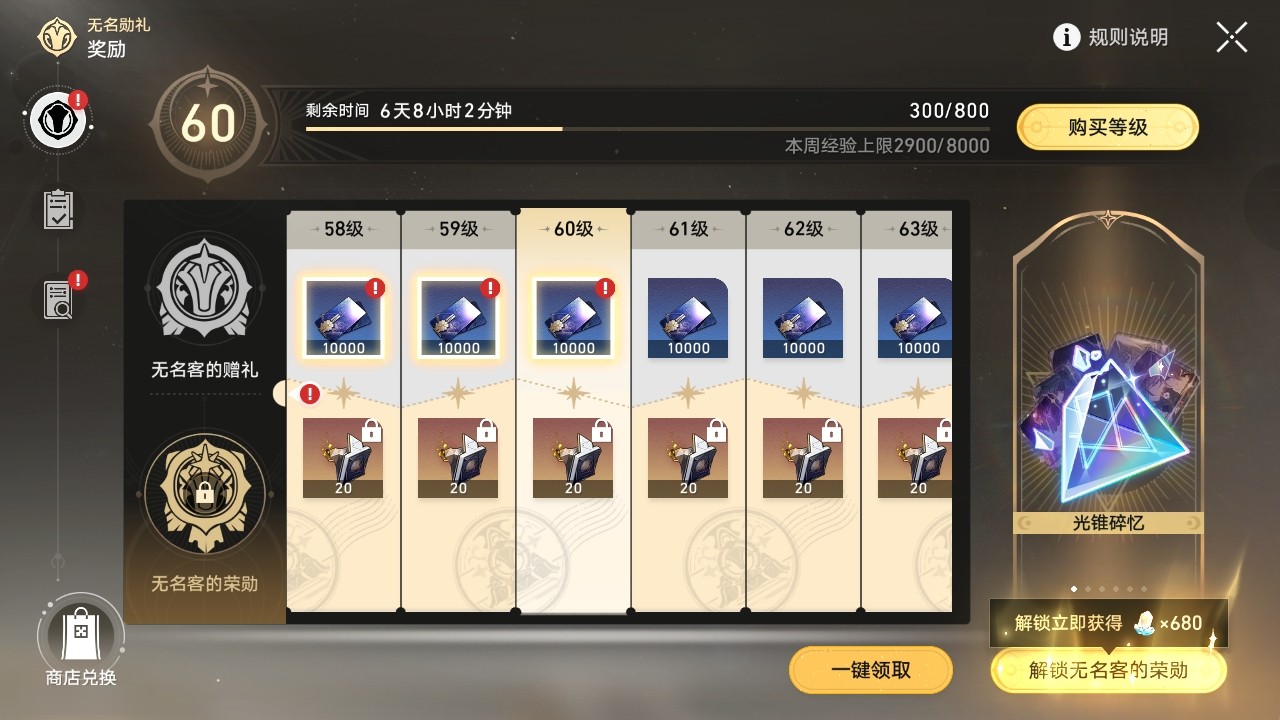Viewport: 1280px width, 720px height.
Task: Click the locked 无名客的荣勋 gold emblem
Action: [205, 493]
